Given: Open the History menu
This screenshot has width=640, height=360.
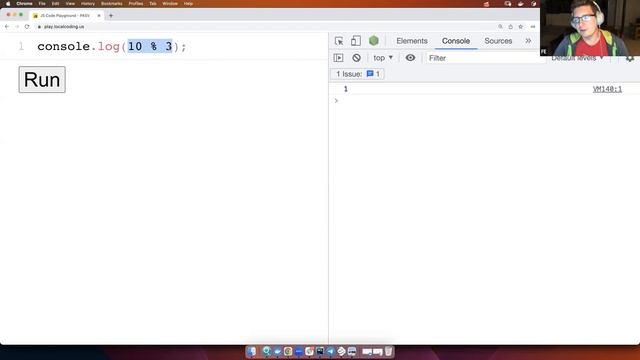Looking at the screenshot, I should [87, 3].
